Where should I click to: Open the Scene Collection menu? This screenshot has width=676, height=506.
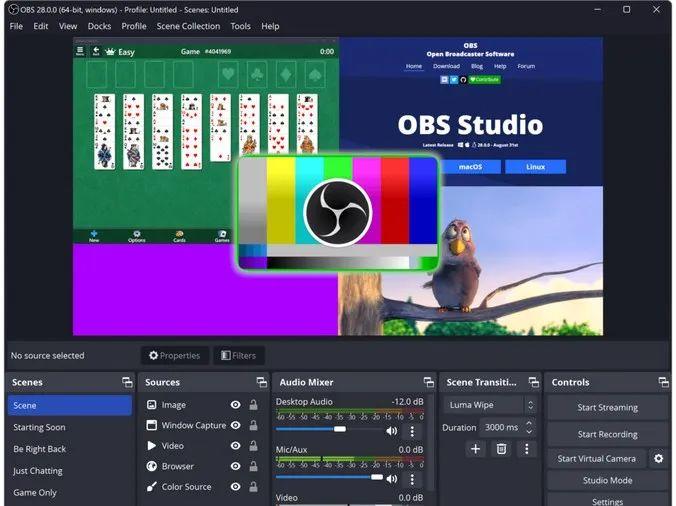pos(188,26)
